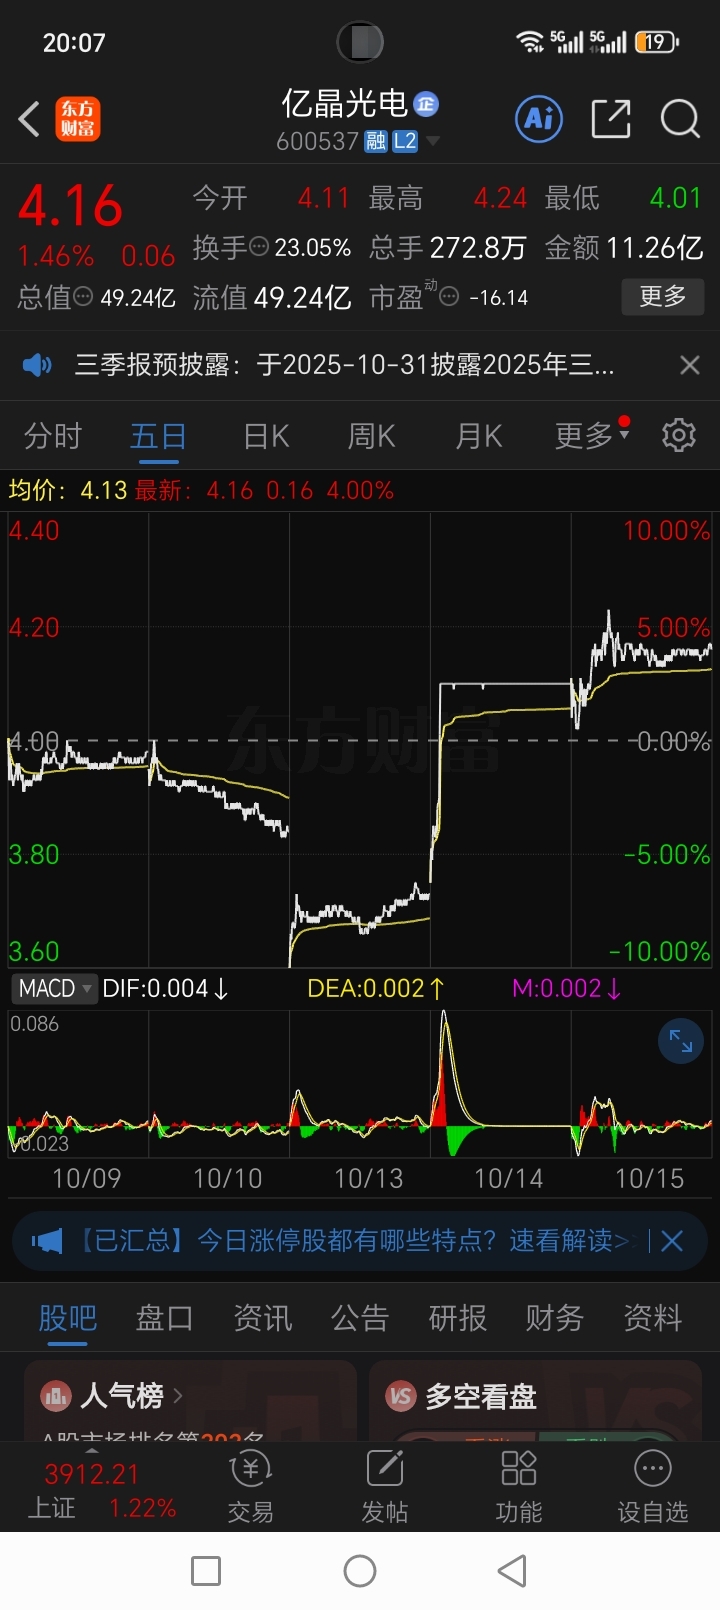Tap the MACD indicator chart area
Image resolution: width=720 pixels, height=1610 pixels.
pos(360,1083)
